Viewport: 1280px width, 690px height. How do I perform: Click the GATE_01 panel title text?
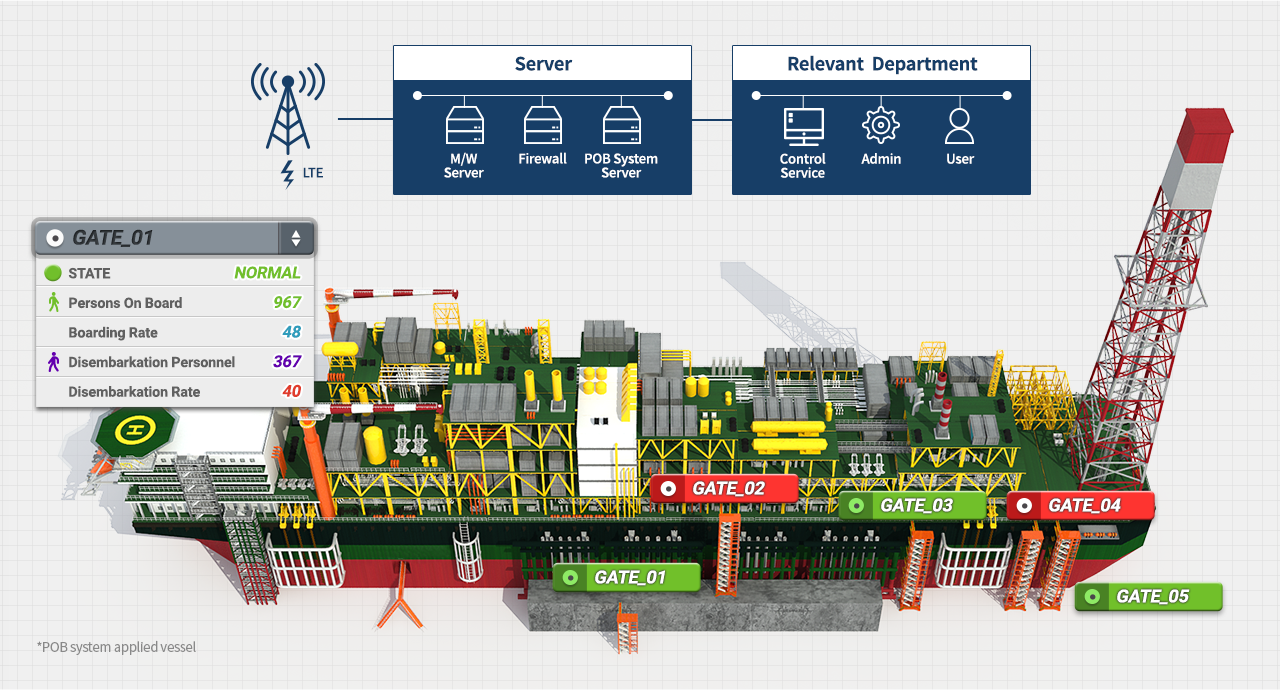click(113, 238)
